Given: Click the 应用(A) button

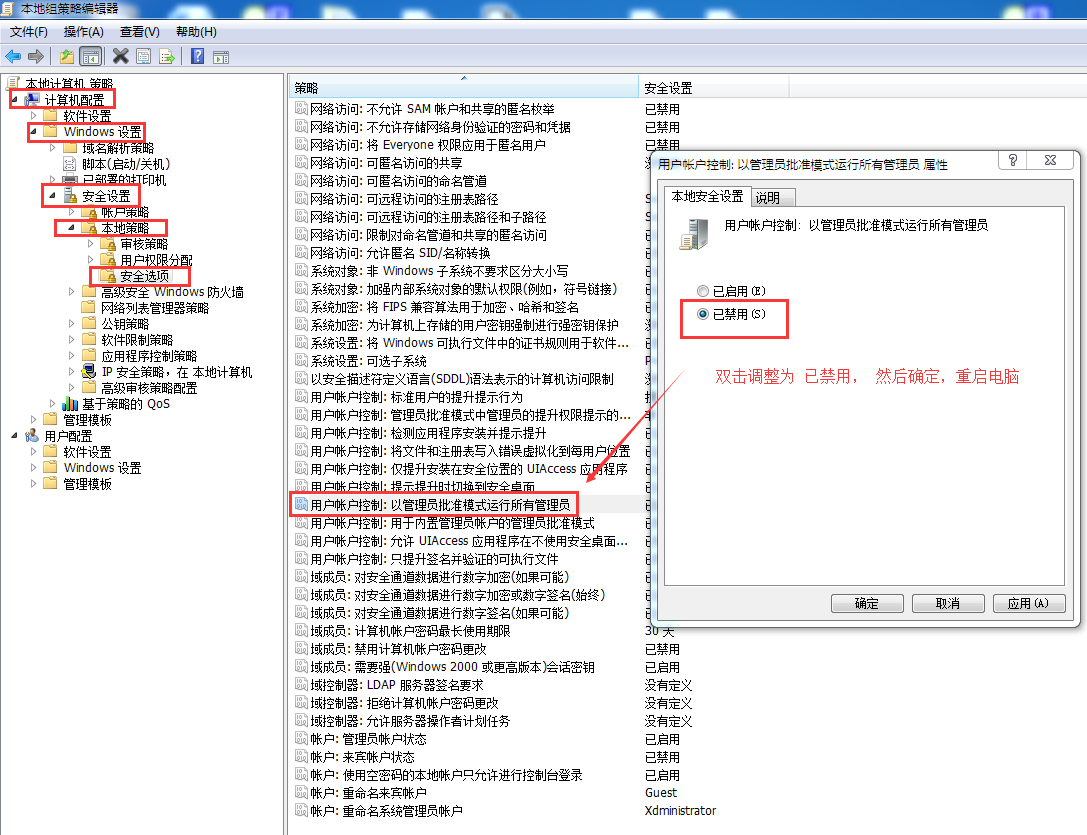Looking at the screenshot, I should click(x=1028, y=604).
